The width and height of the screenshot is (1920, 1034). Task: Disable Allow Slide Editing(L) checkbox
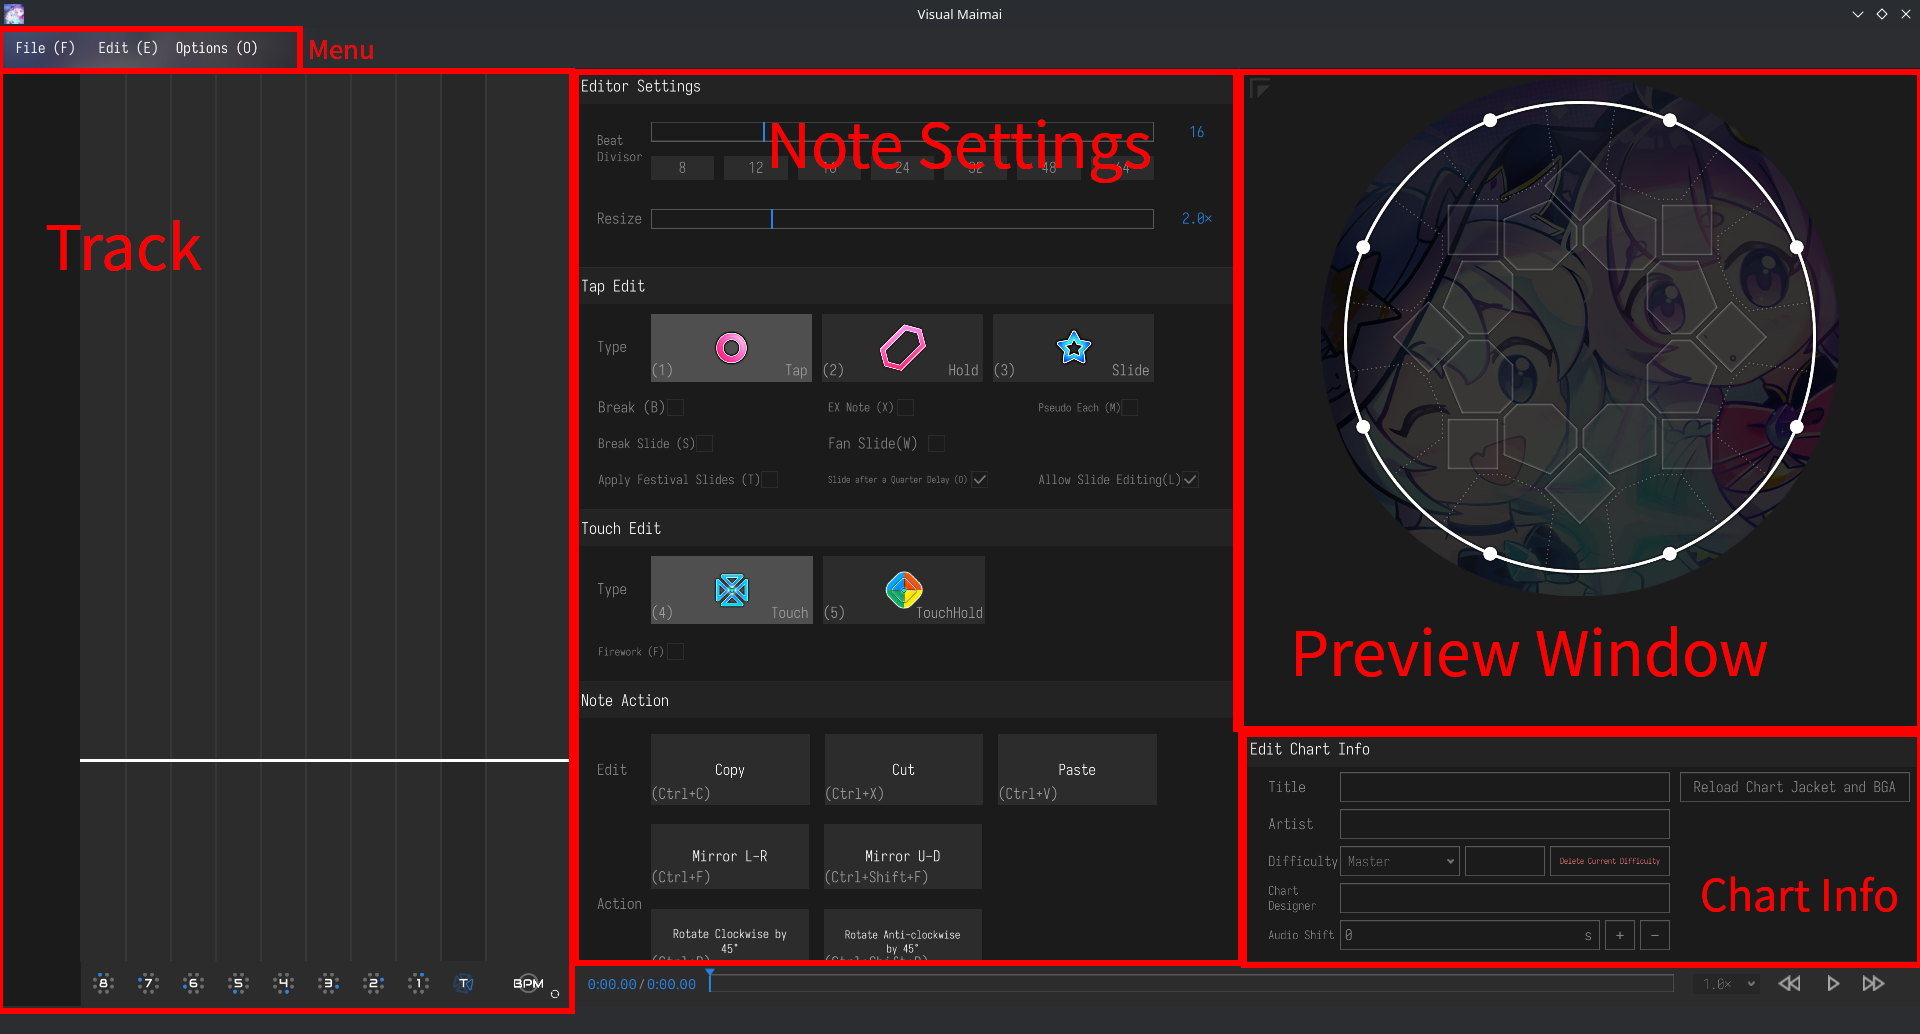pos(1190,480)
